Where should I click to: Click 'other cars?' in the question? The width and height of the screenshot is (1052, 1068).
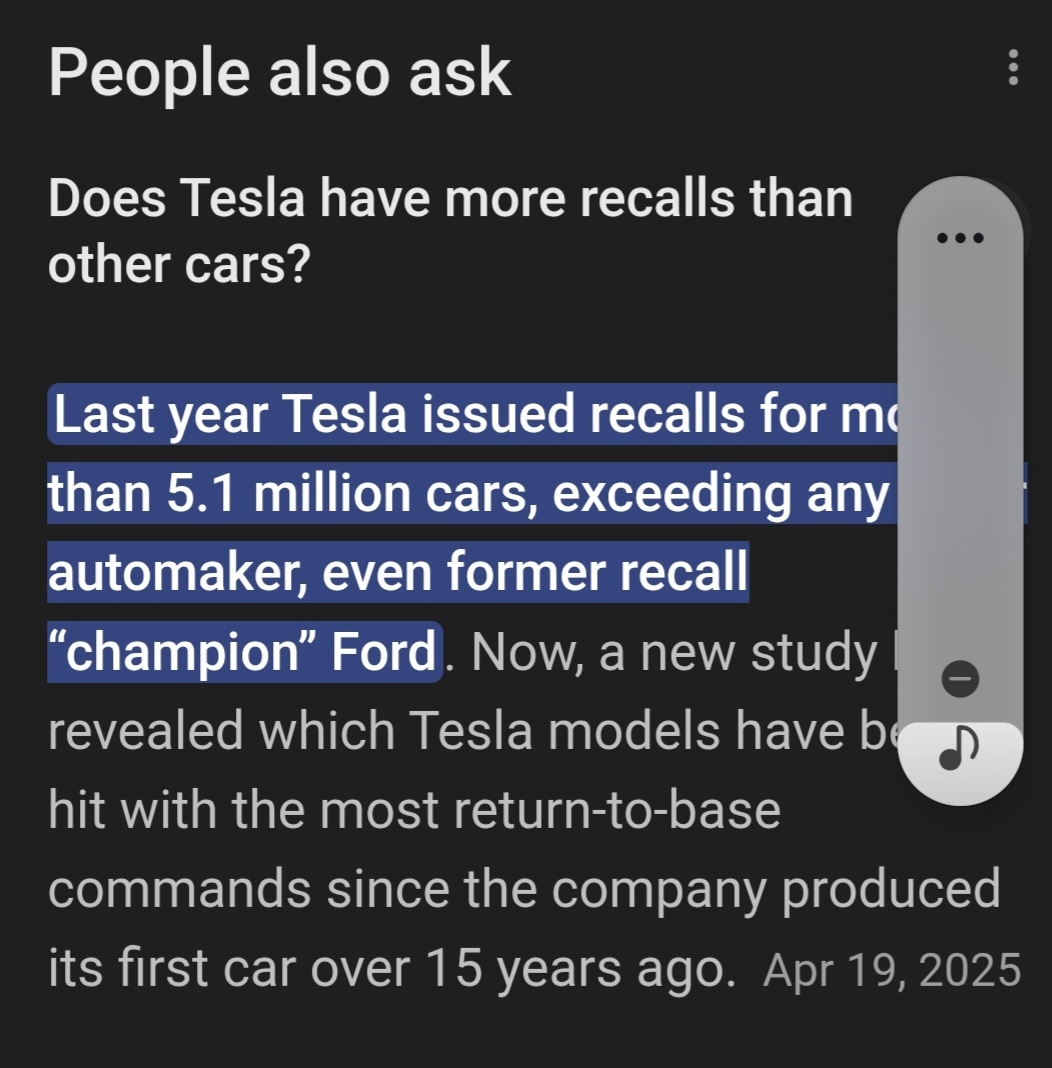(178, 265)
